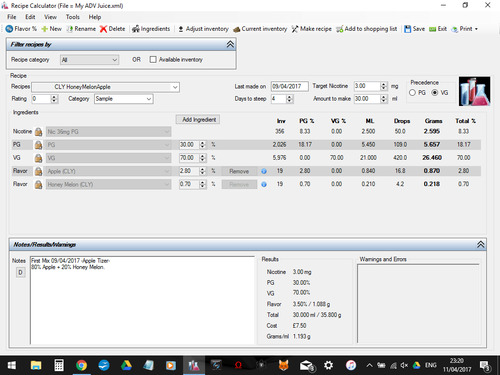This screenshot has height=375, width=500.
Task: Open Recipe category dropdown
Action: click(89, 60)
